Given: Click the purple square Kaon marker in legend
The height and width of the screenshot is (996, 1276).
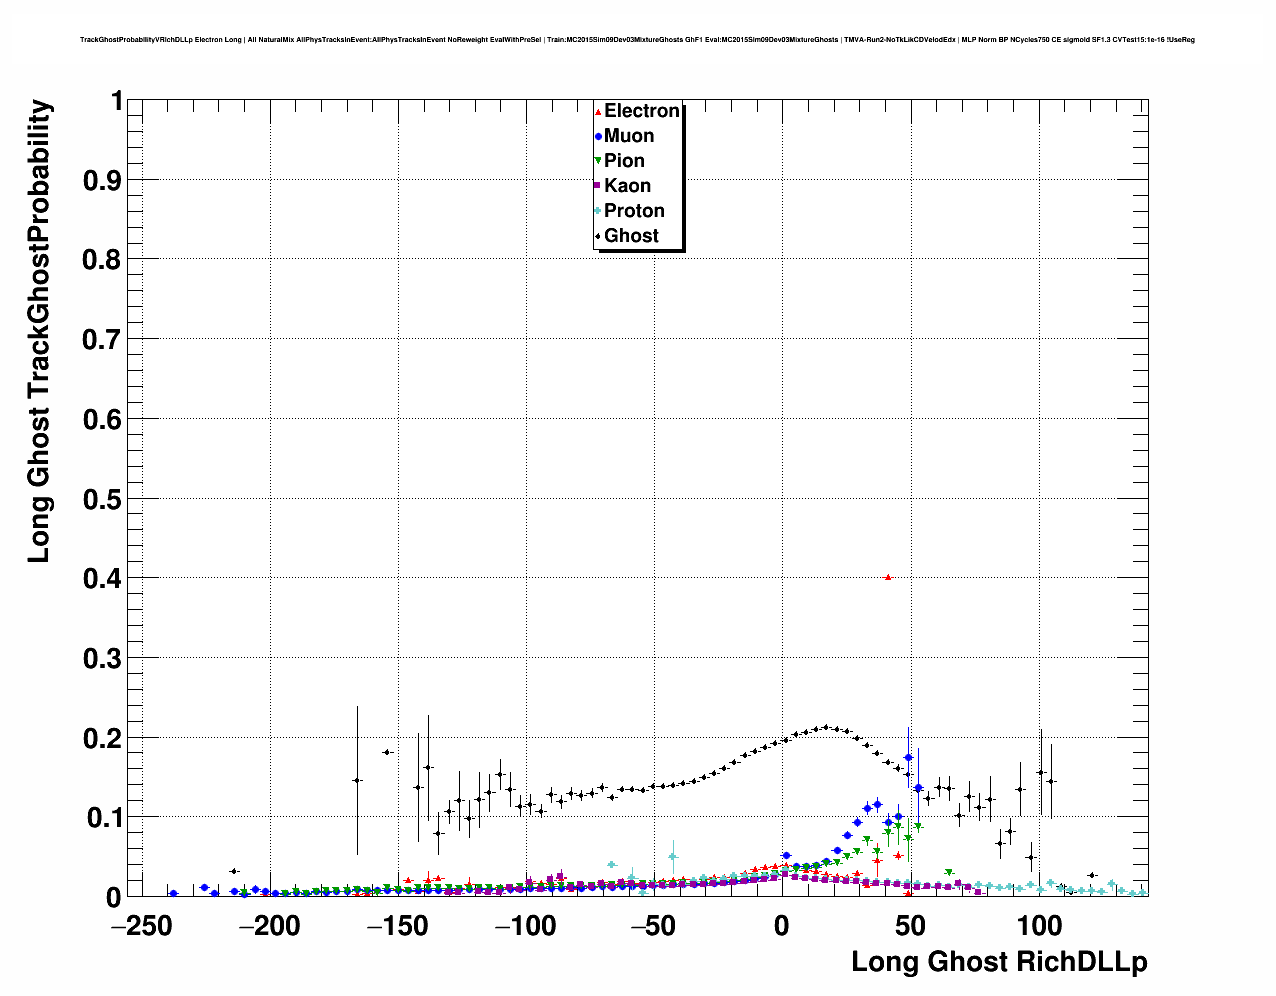Looking at the screenshot, I should (598, 186).
